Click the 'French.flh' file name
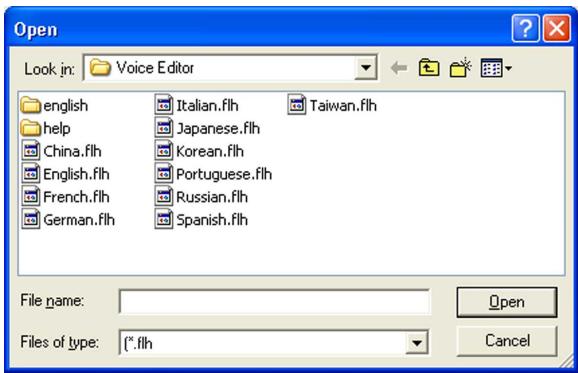 click(76, 197)
